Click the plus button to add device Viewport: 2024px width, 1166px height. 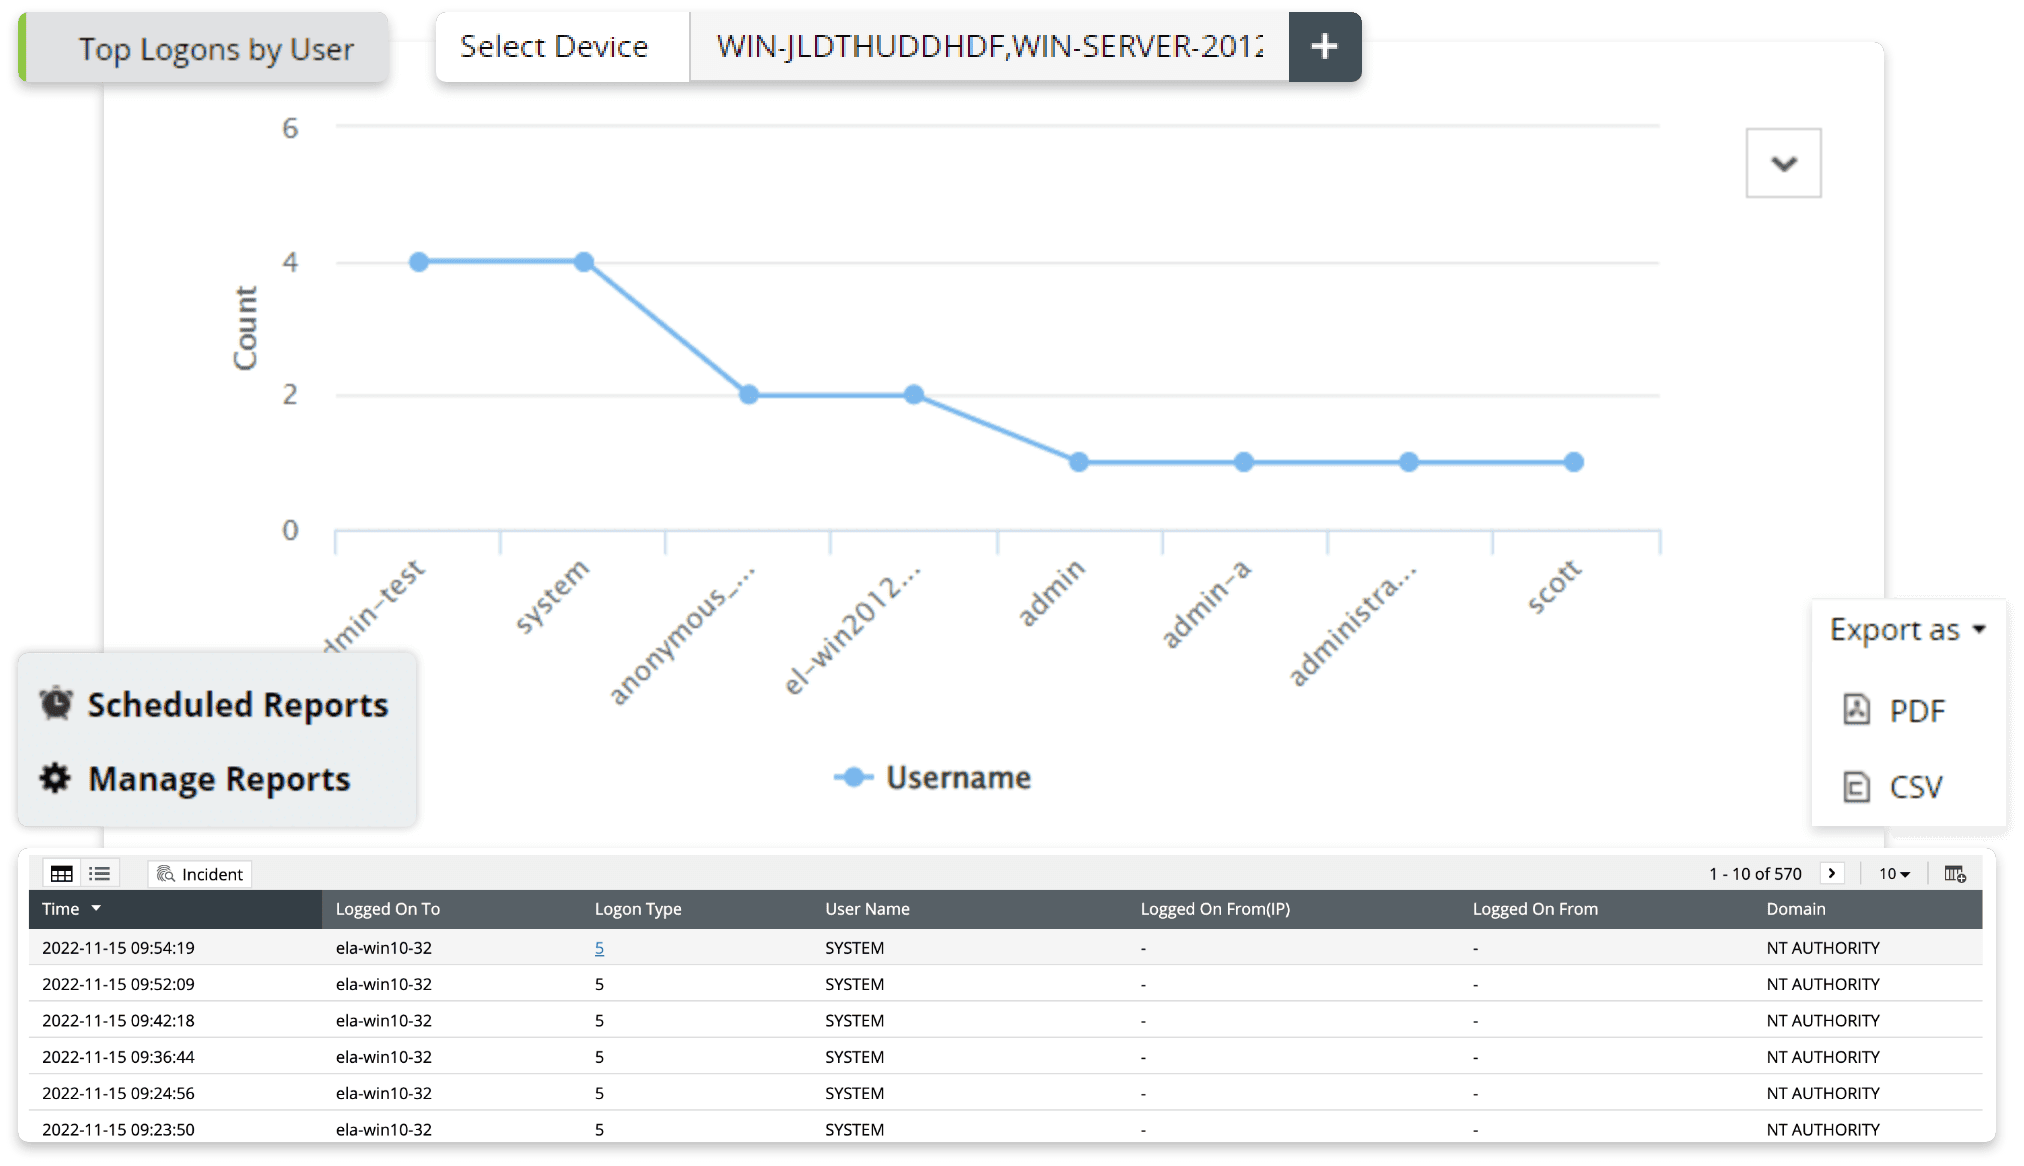tap(1324, 47)
